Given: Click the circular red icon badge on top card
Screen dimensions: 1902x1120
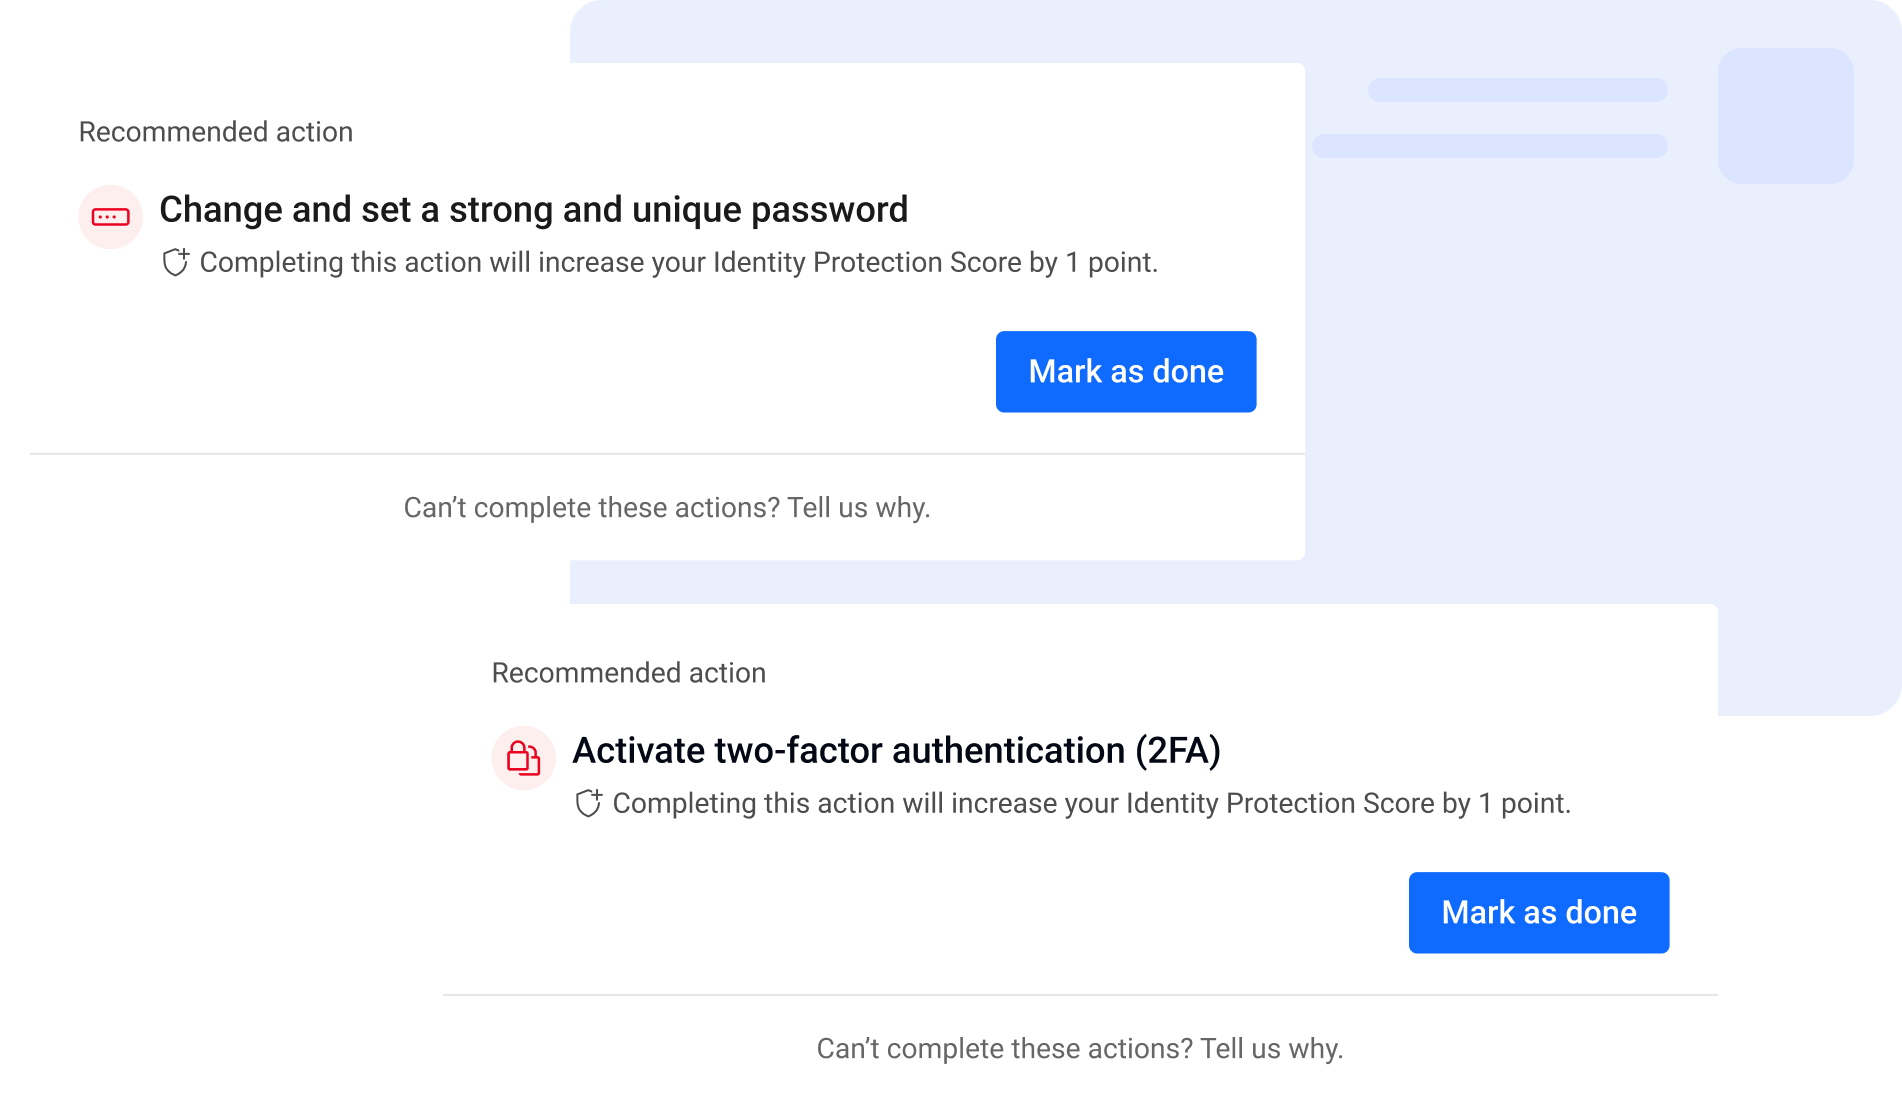Looking at the screenshot, I should click(110, 215).
